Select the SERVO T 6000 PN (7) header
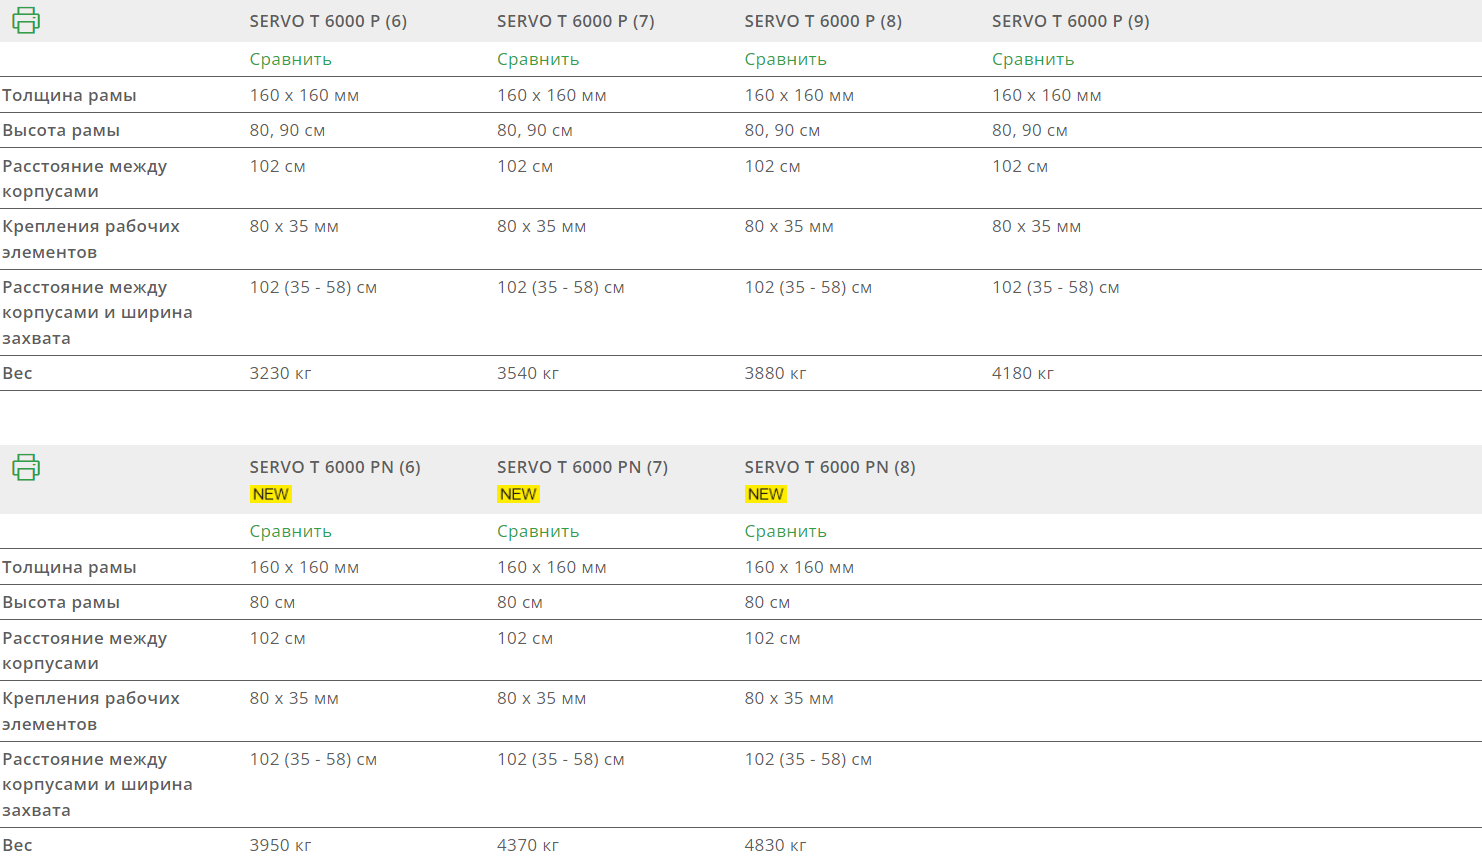 (x=583, y=467)
